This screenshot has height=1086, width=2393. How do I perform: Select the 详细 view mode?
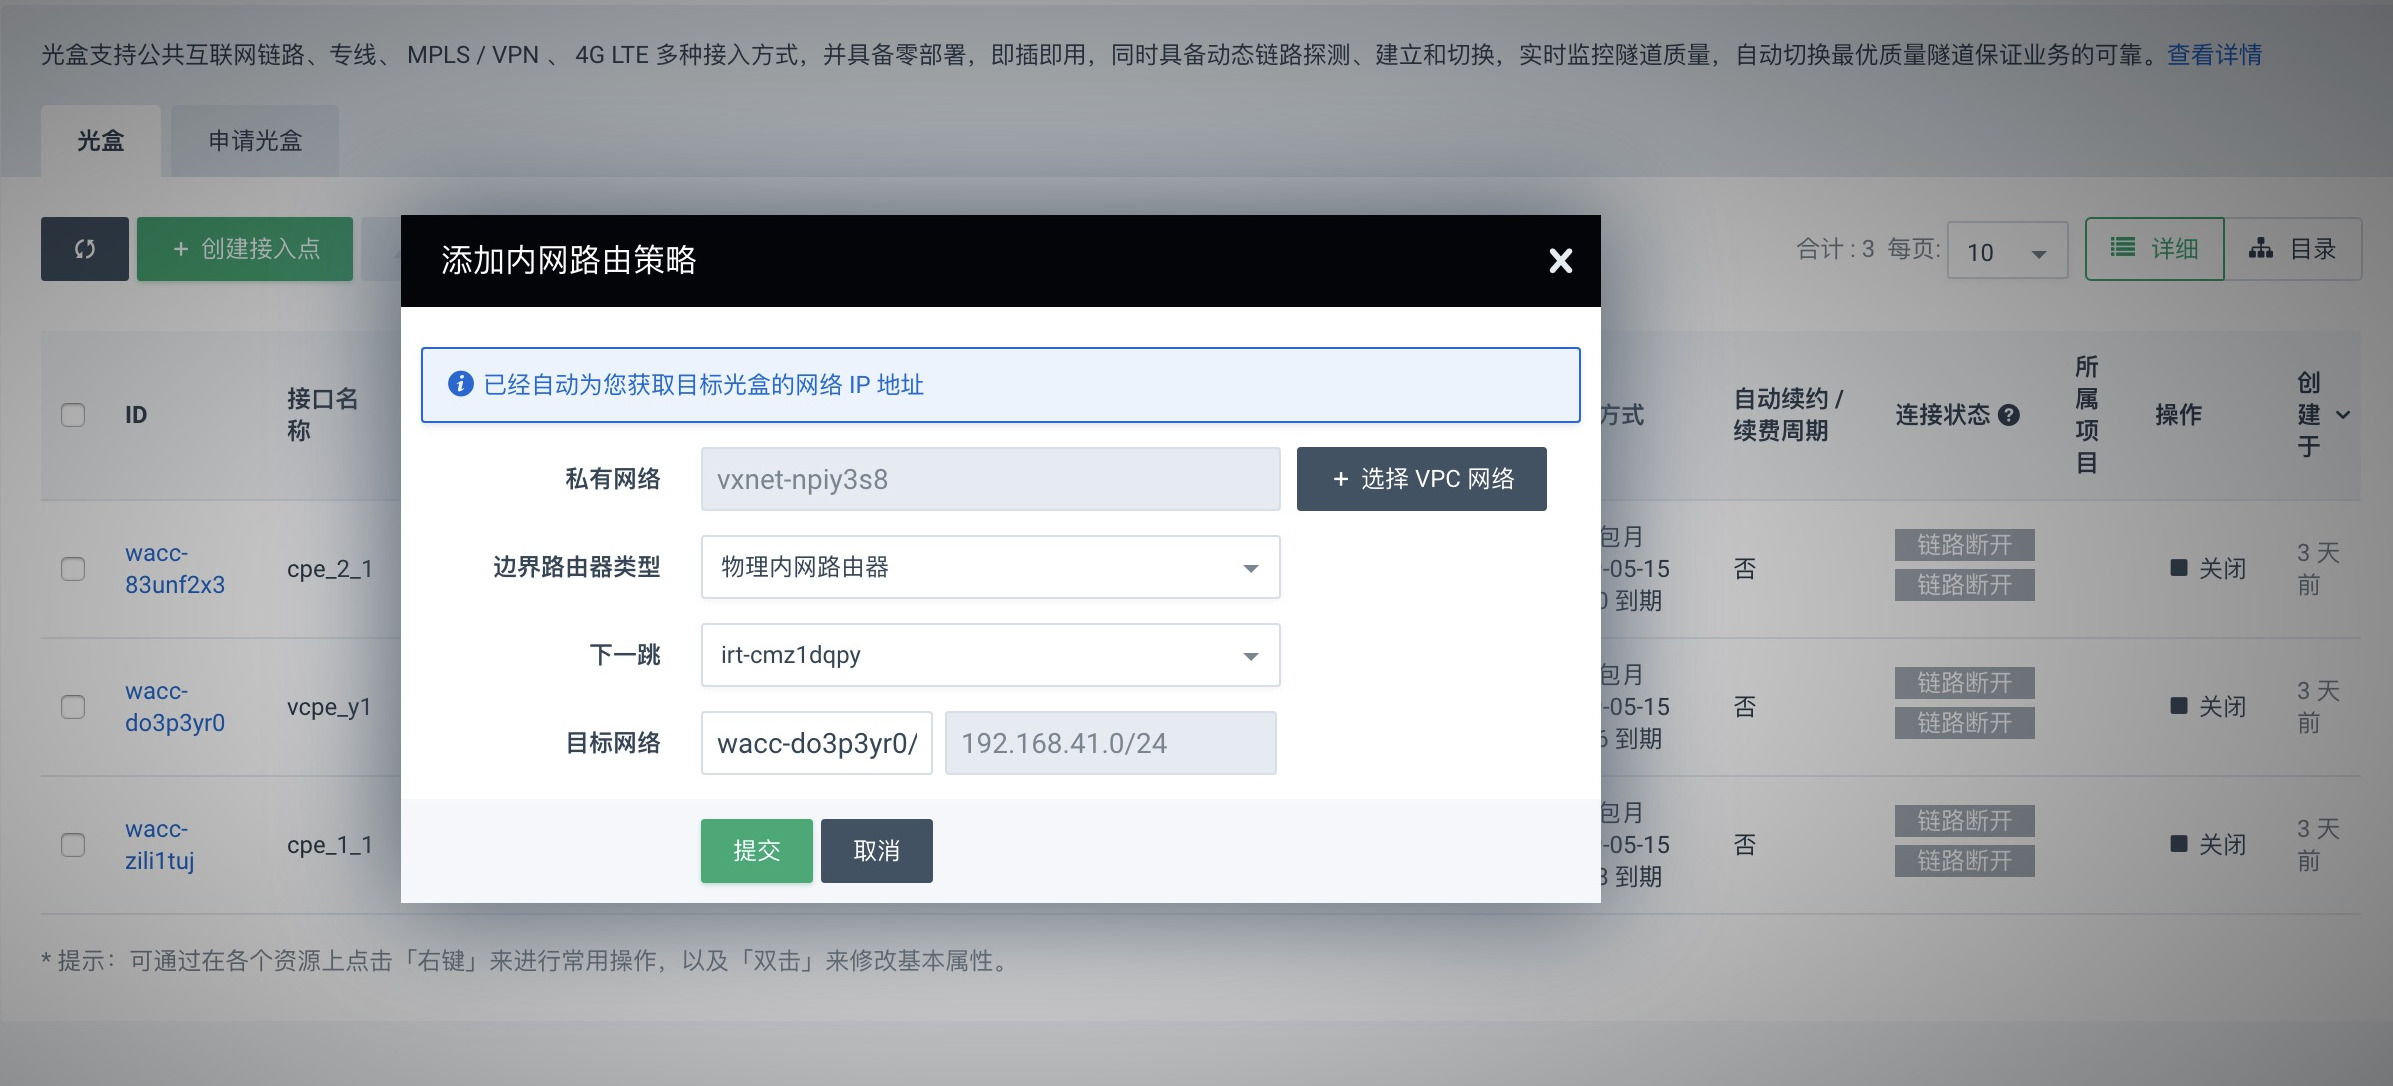coord(2154,249)
